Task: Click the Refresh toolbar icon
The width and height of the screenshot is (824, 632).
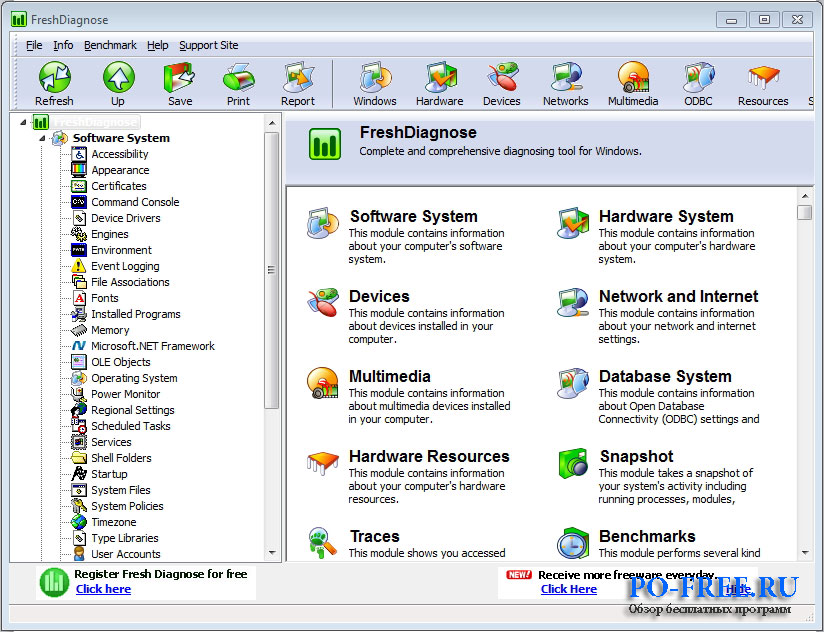Action: [54, 77]
